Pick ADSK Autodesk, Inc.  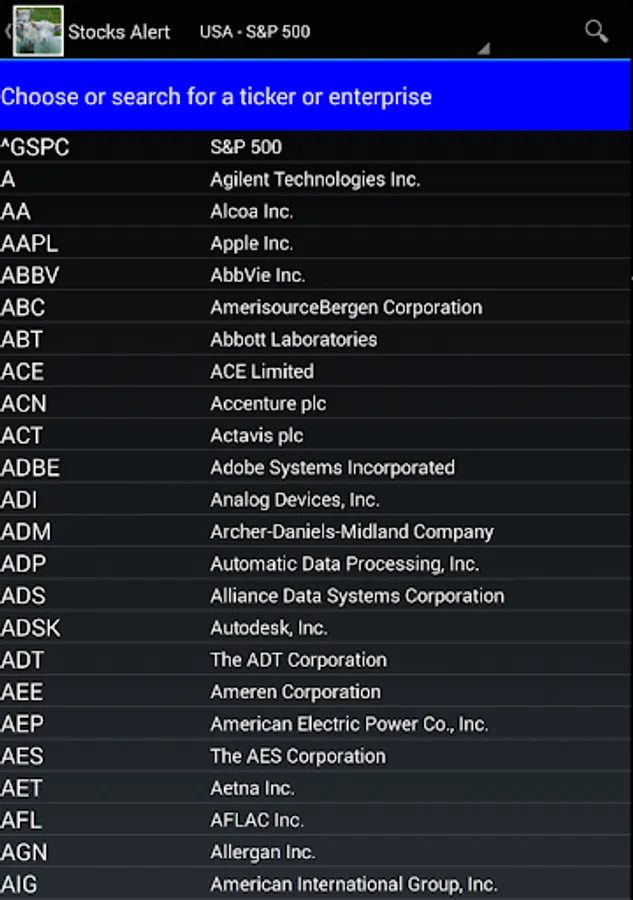pyautogui.click(x=316, y=628)
